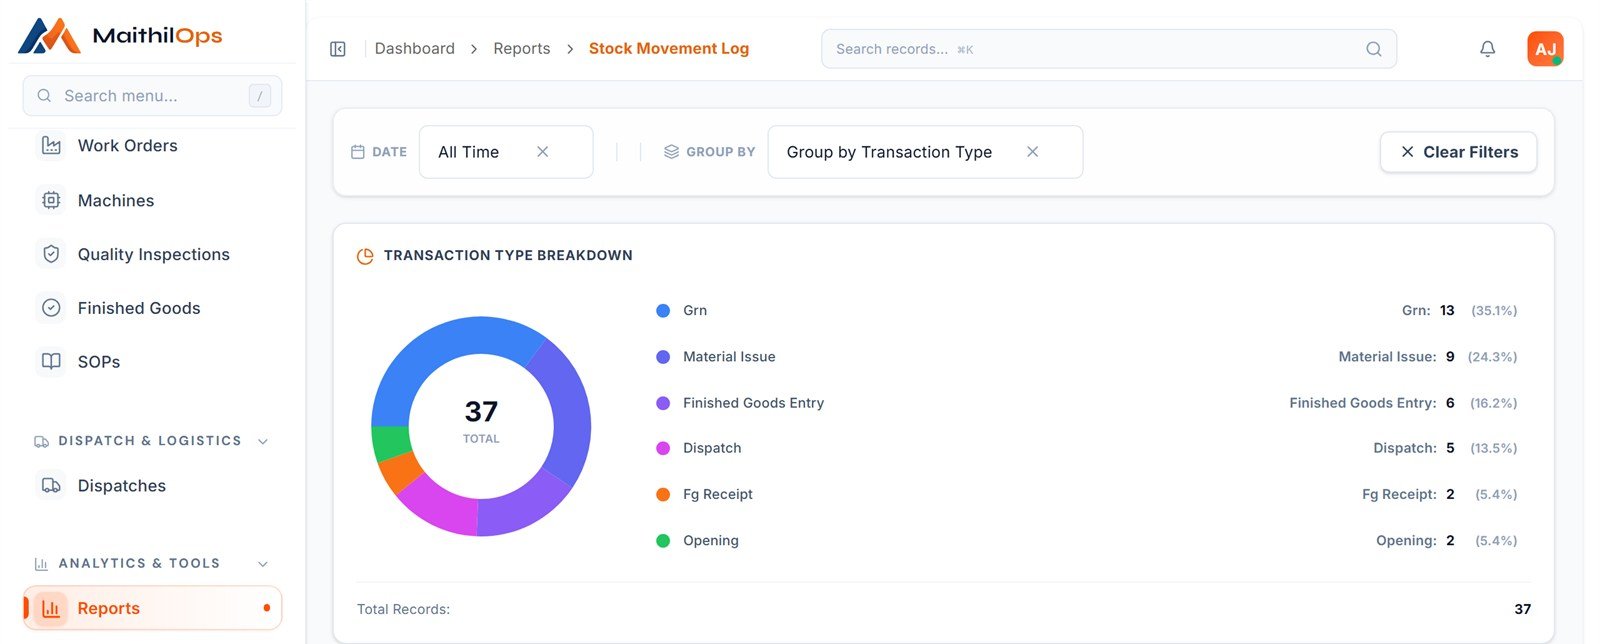Click the Reports bar chart icon
The width and height of the screenshot is (1600, 644).
pyautogui.click(x=51, y=608)
